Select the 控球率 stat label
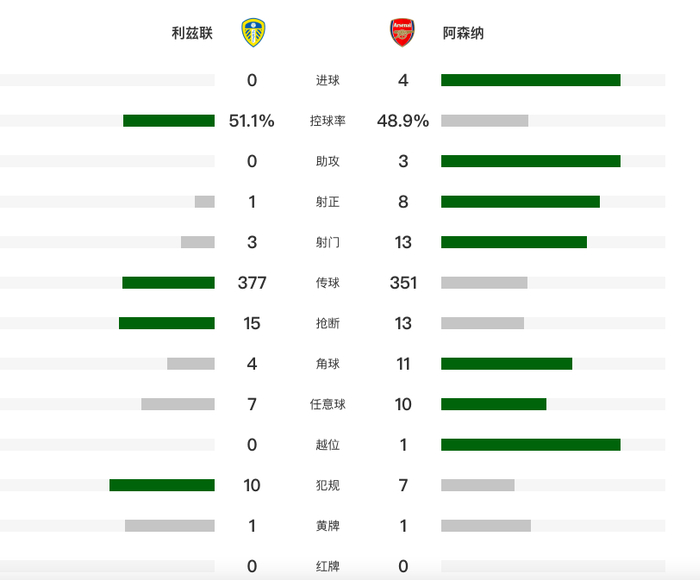The height and width of the screenshot is (580, 700). pos(327,121)
